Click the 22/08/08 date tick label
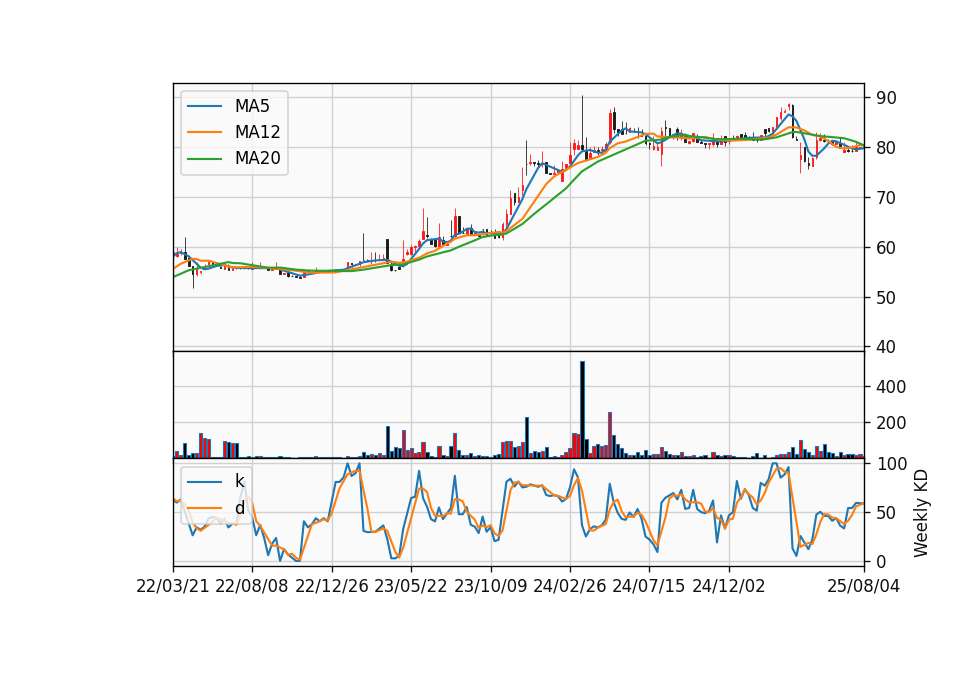 (252, 586)
